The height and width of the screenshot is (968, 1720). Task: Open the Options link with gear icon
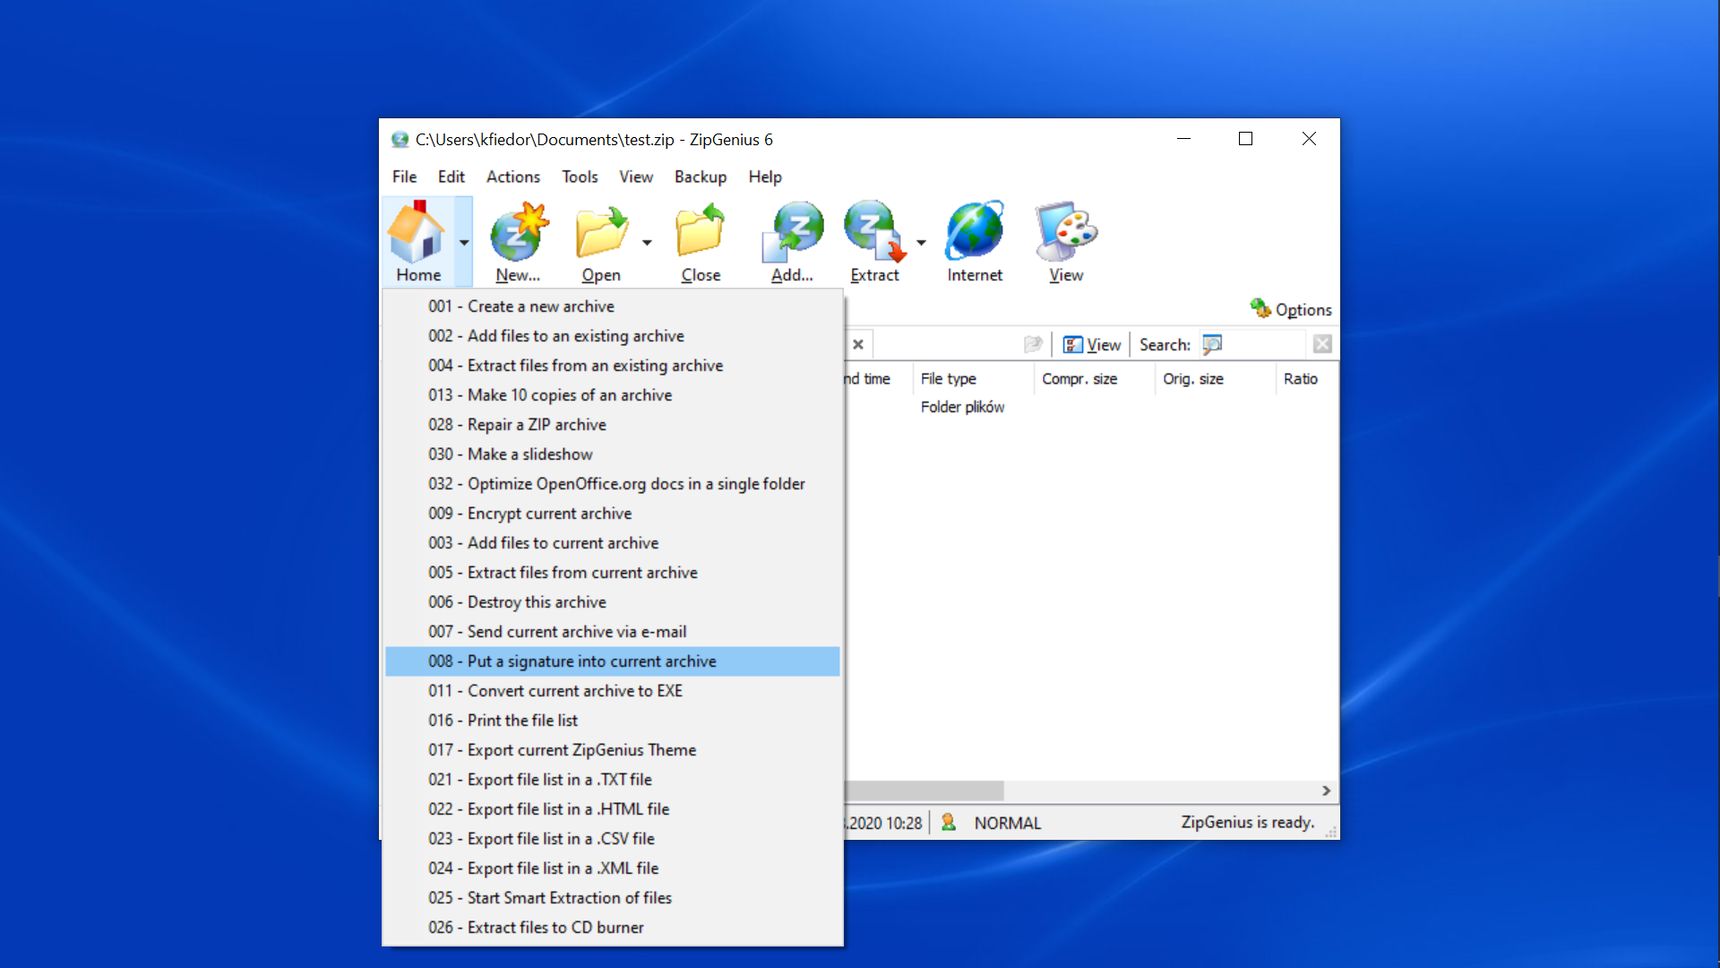point(1291,309)
